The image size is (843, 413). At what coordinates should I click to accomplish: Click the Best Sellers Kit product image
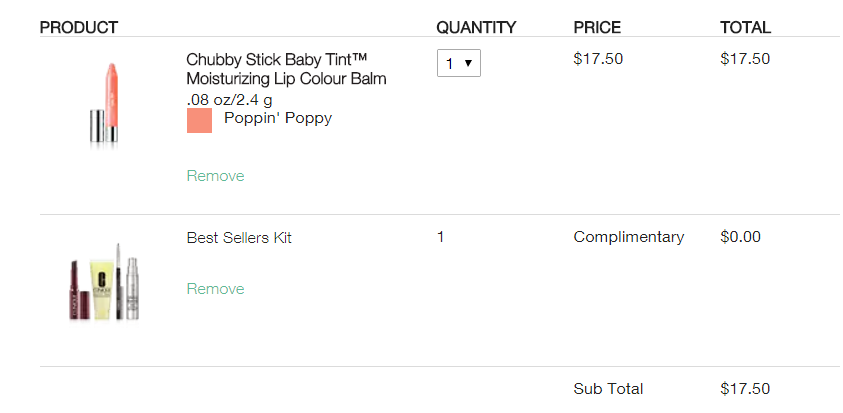pos(105,283)
